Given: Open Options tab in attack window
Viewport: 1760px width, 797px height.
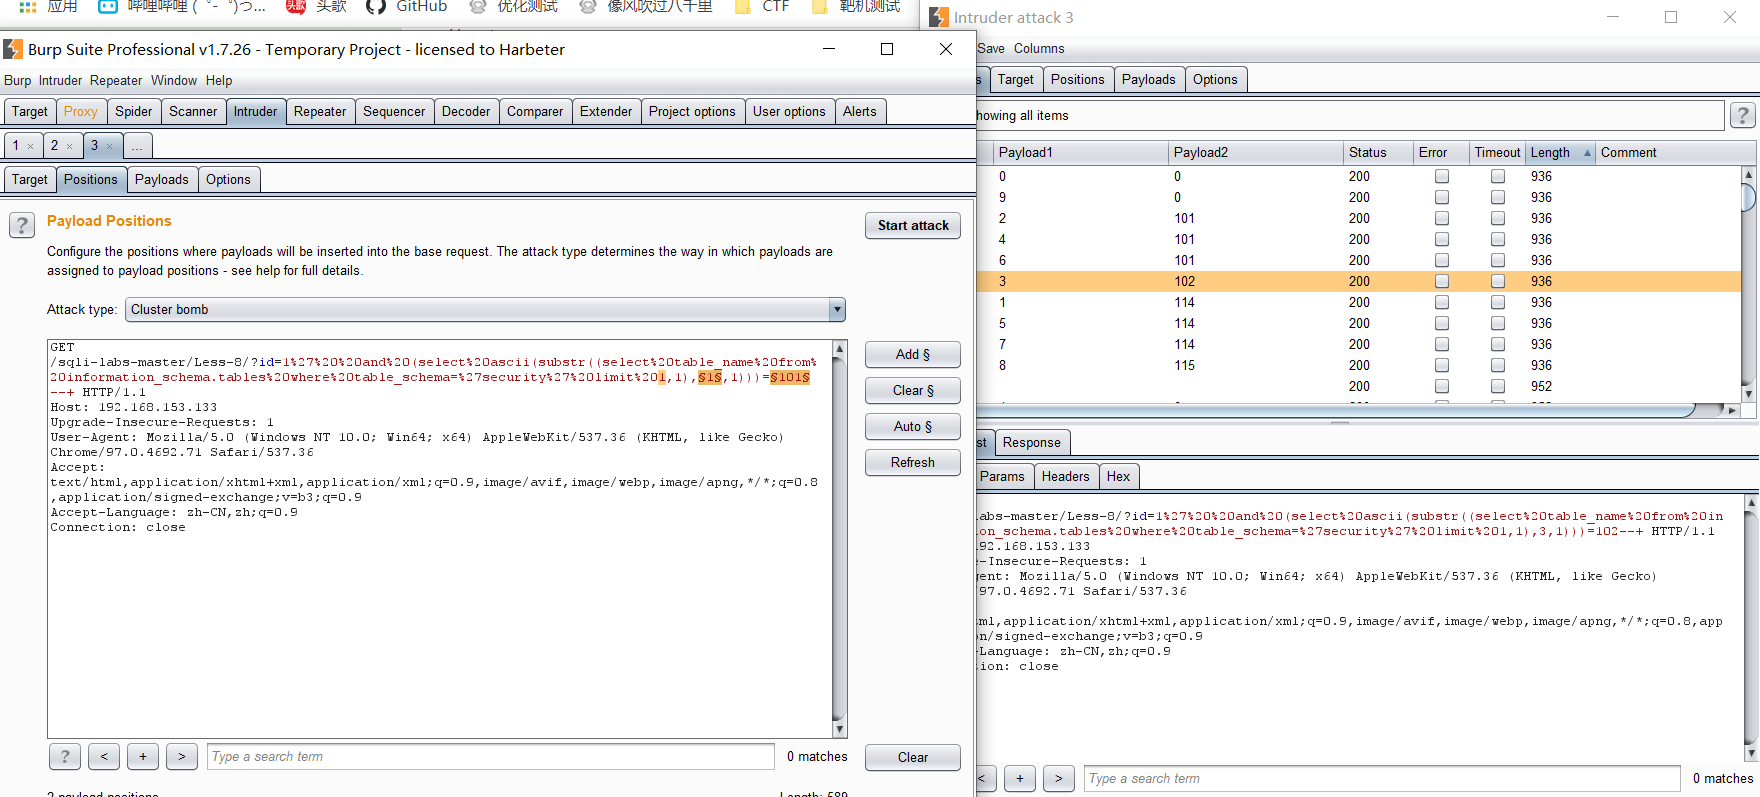Looking at the screenshot, I should 1215,80.
